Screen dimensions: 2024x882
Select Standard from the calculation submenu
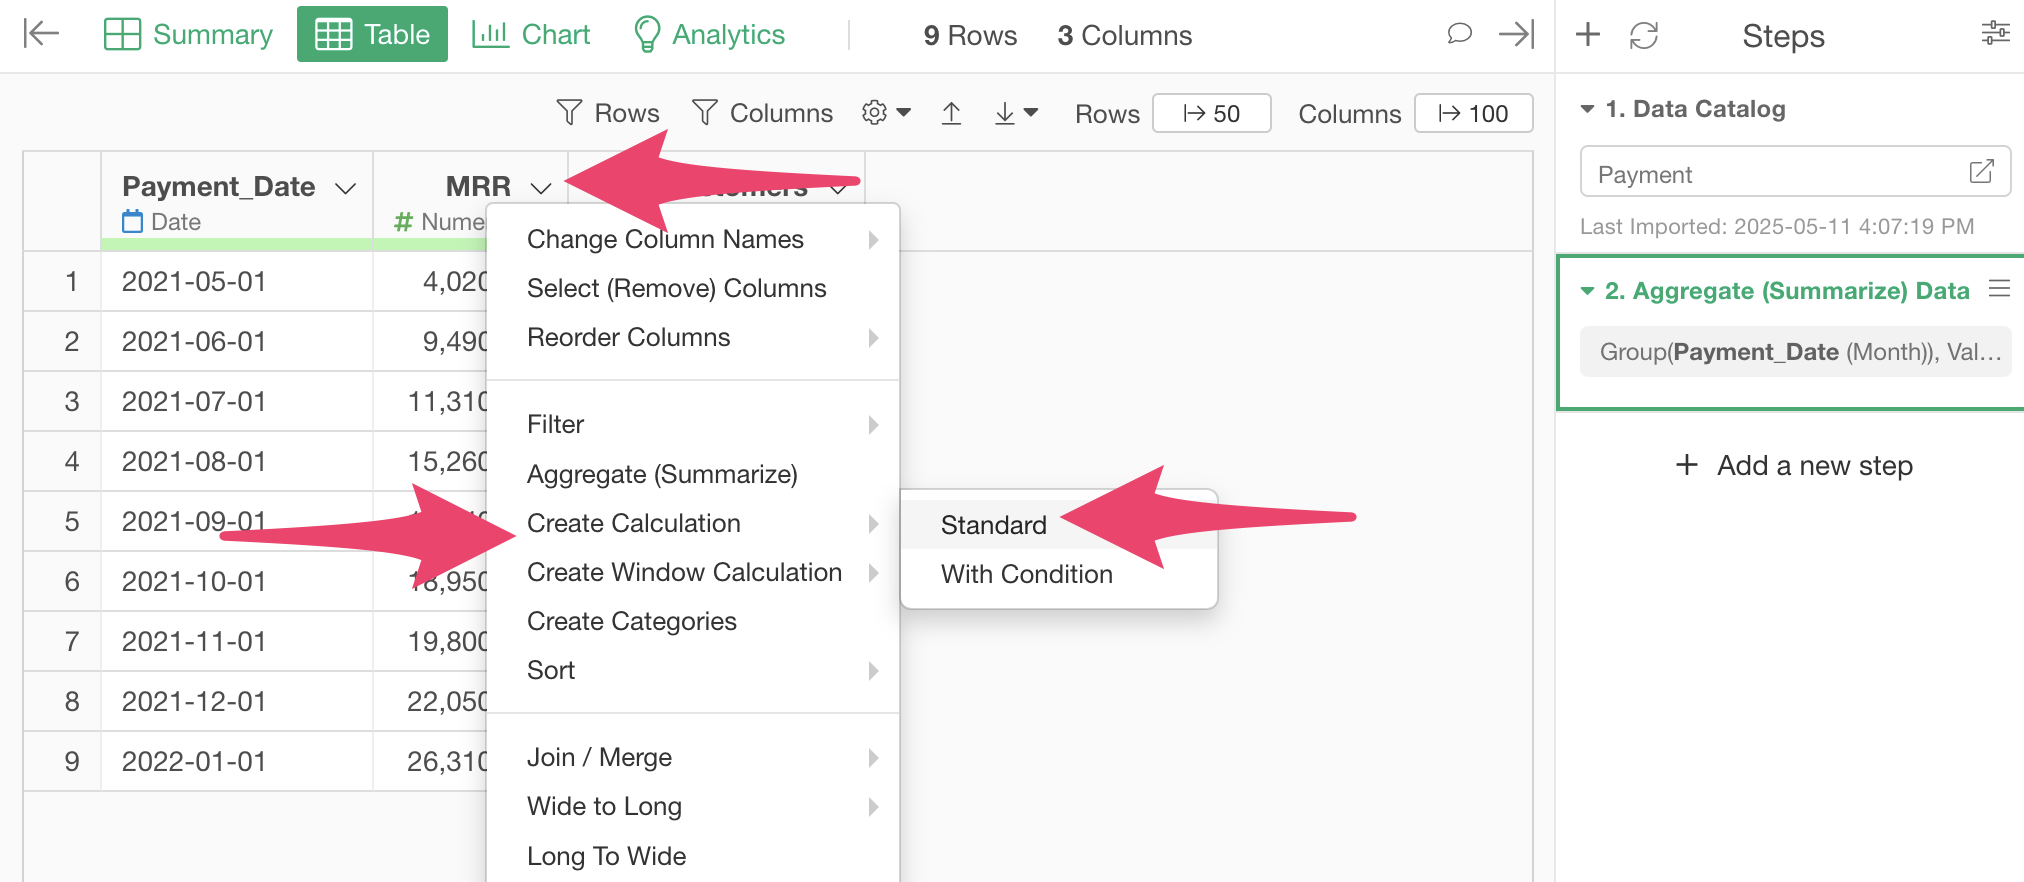[993, 525]
